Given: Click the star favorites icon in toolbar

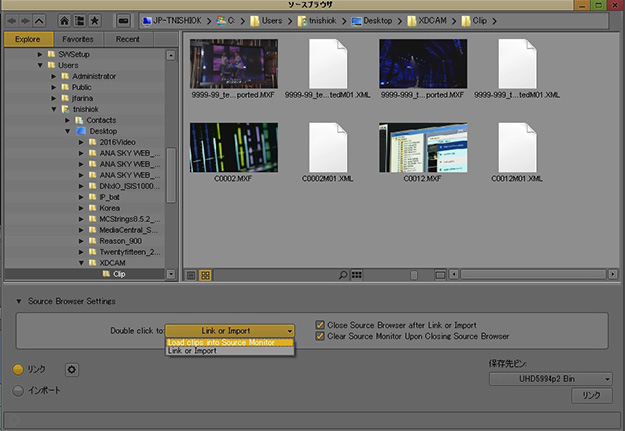Looking at the screenshot, I should tap(94, 19).
